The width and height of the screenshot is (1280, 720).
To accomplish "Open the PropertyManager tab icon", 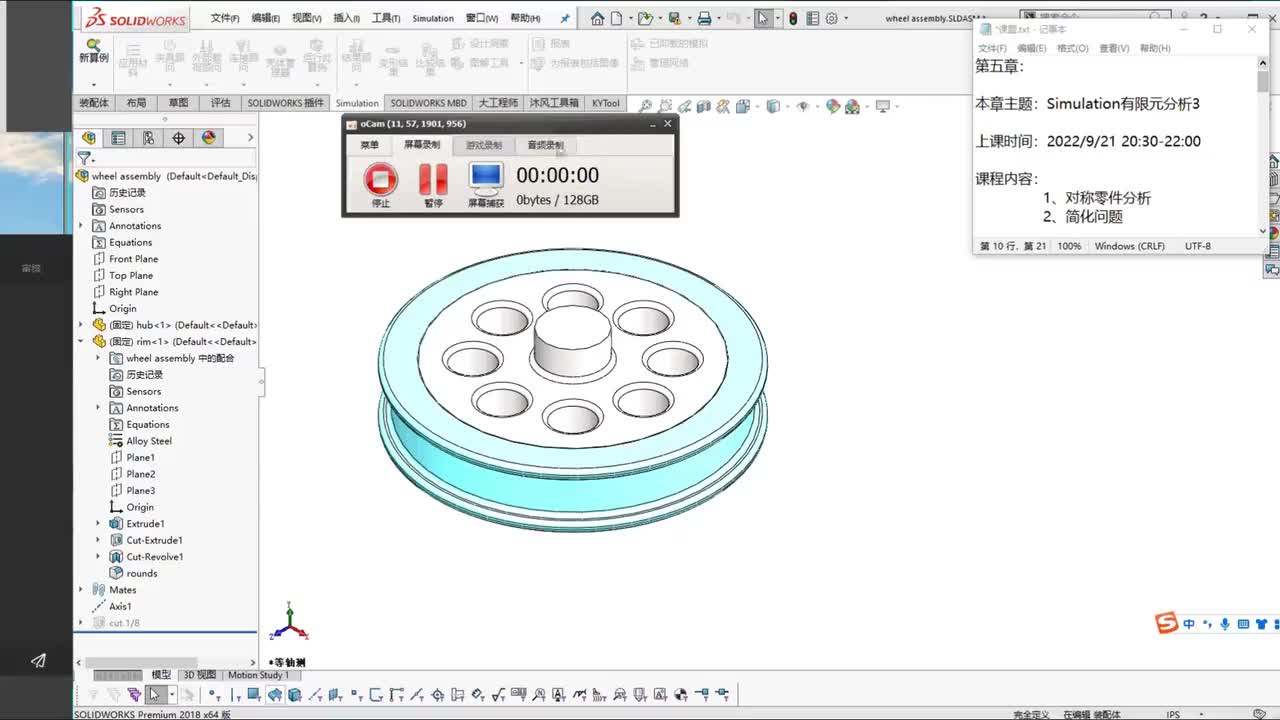I will 118,138.
